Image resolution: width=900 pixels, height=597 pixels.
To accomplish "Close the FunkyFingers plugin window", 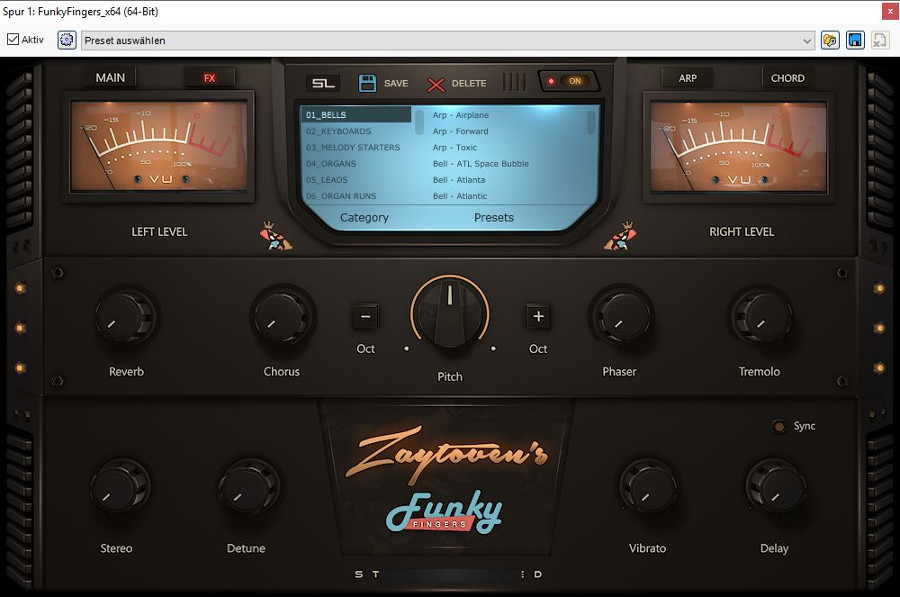I will [x=890, y=11].
